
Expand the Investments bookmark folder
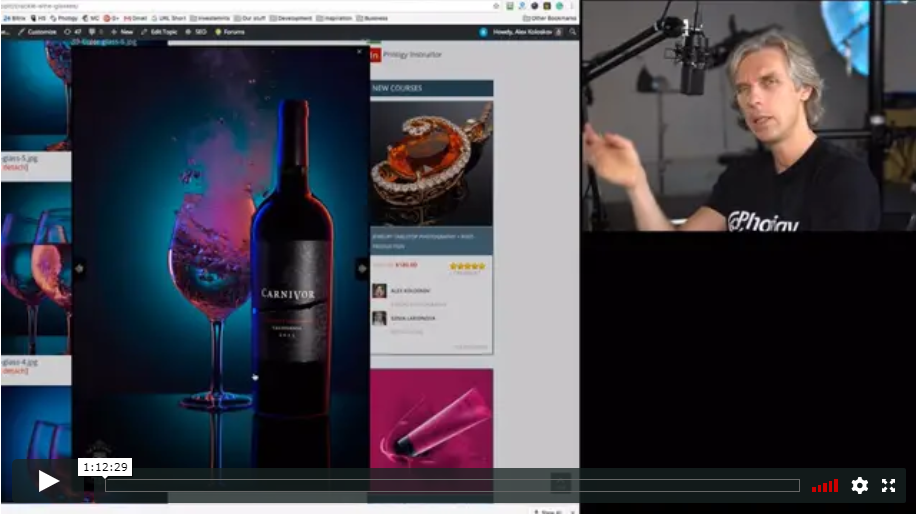point(210,18)
